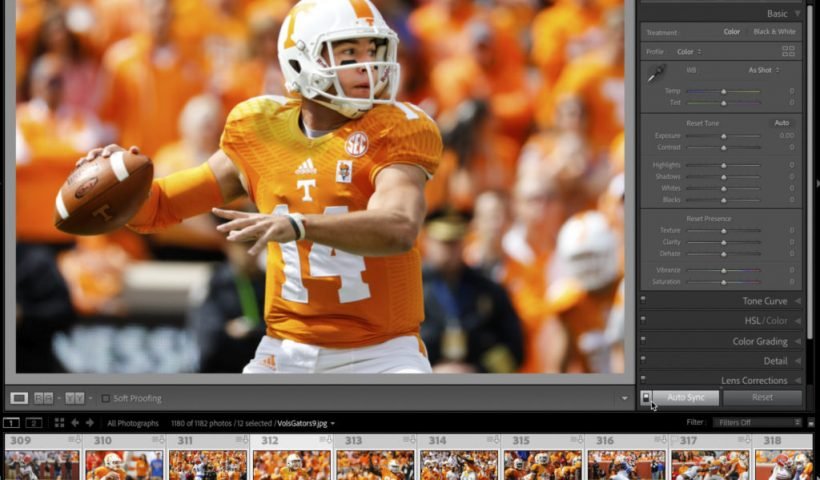Viewport: 820px width, 480px height.
Task: Enable the Soft Proofing checkbox
Action: [x=105, y=398]
